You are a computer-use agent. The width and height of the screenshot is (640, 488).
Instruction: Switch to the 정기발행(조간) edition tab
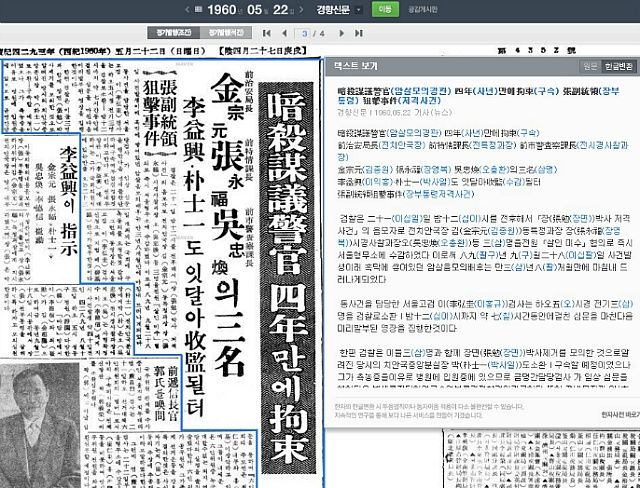tap(174, 33)
